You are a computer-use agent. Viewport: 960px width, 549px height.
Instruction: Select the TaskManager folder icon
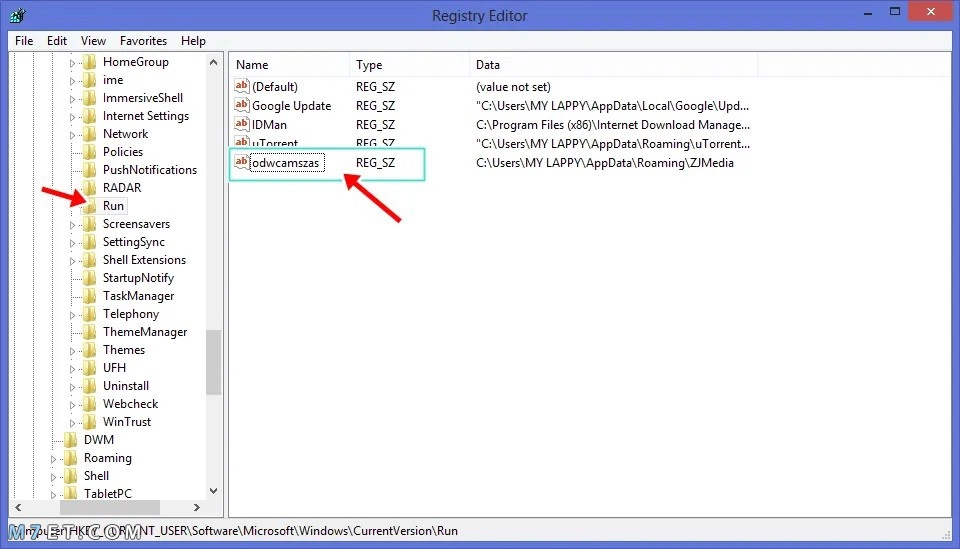[89, 296]
